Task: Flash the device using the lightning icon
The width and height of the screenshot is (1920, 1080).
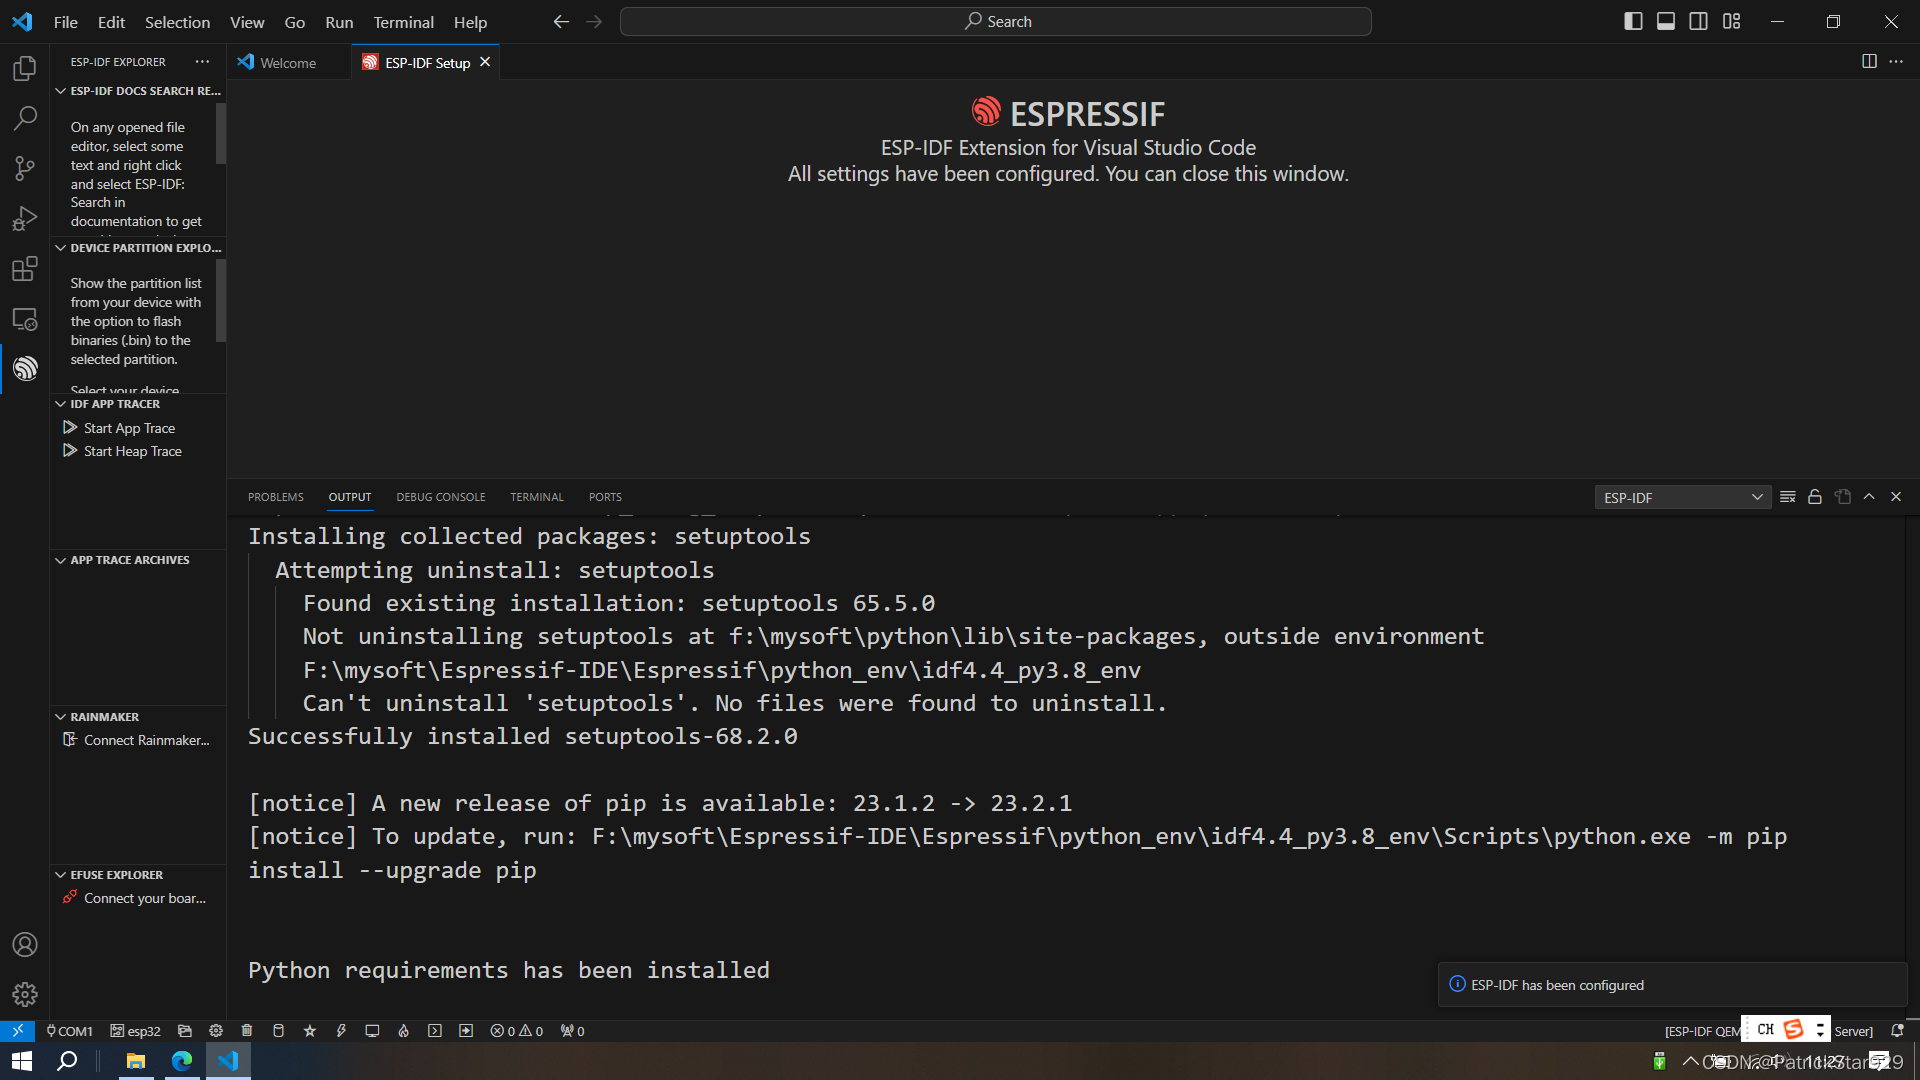Action: point(341,1030)
